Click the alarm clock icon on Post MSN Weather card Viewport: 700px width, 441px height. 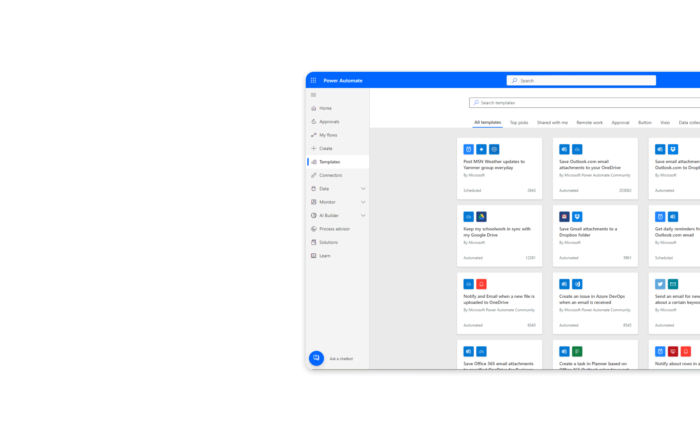tap(468, 150)
